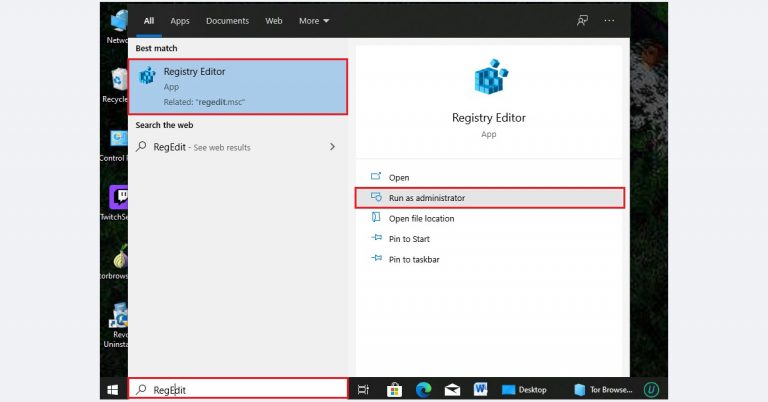Select the TwitchSetup desktop icon
The height and width of the screenshot is (402, 768).
click(118, 200)
